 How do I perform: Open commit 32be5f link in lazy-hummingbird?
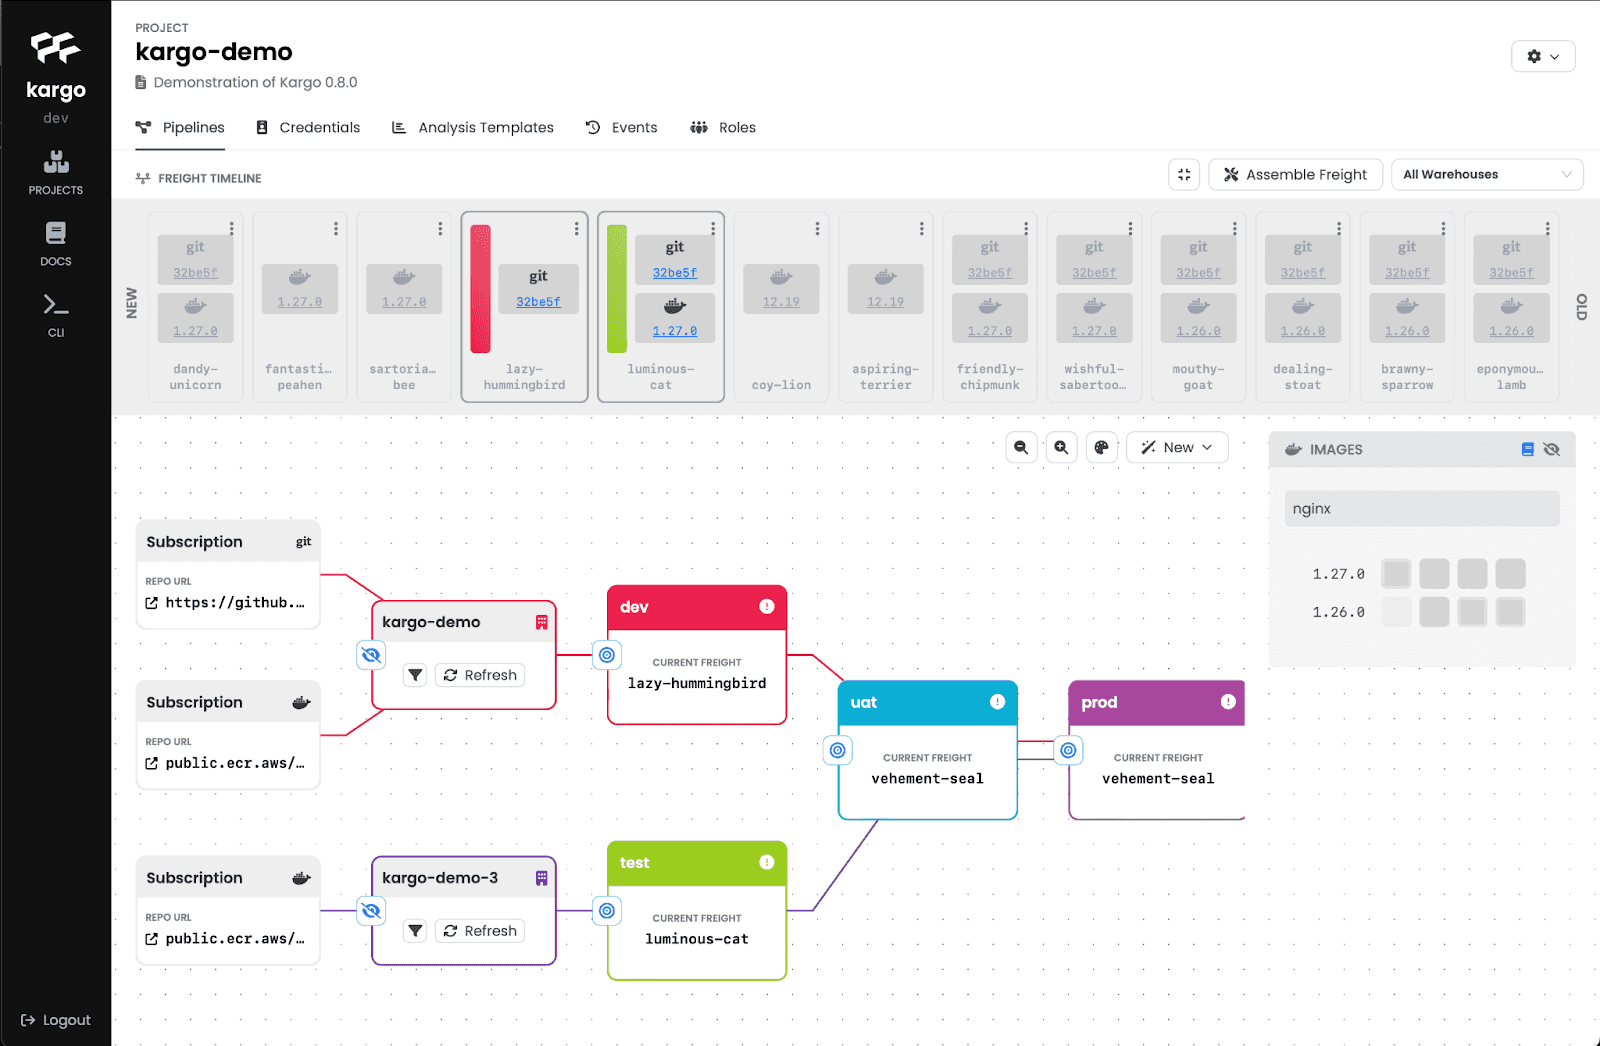(538, 302)
